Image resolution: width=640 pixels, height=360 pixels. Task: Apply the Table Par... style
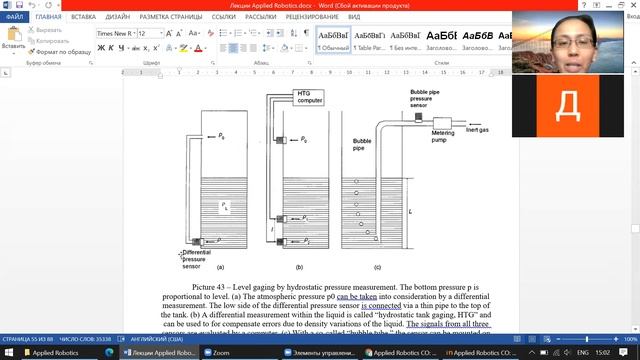369,40
